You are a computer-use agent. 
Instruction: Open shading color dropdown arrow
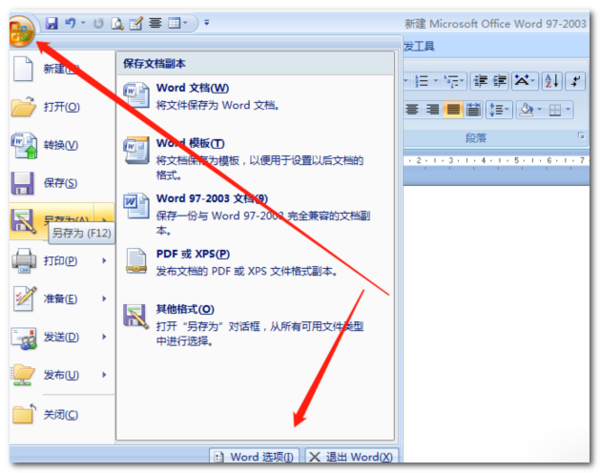pos(540,110)
